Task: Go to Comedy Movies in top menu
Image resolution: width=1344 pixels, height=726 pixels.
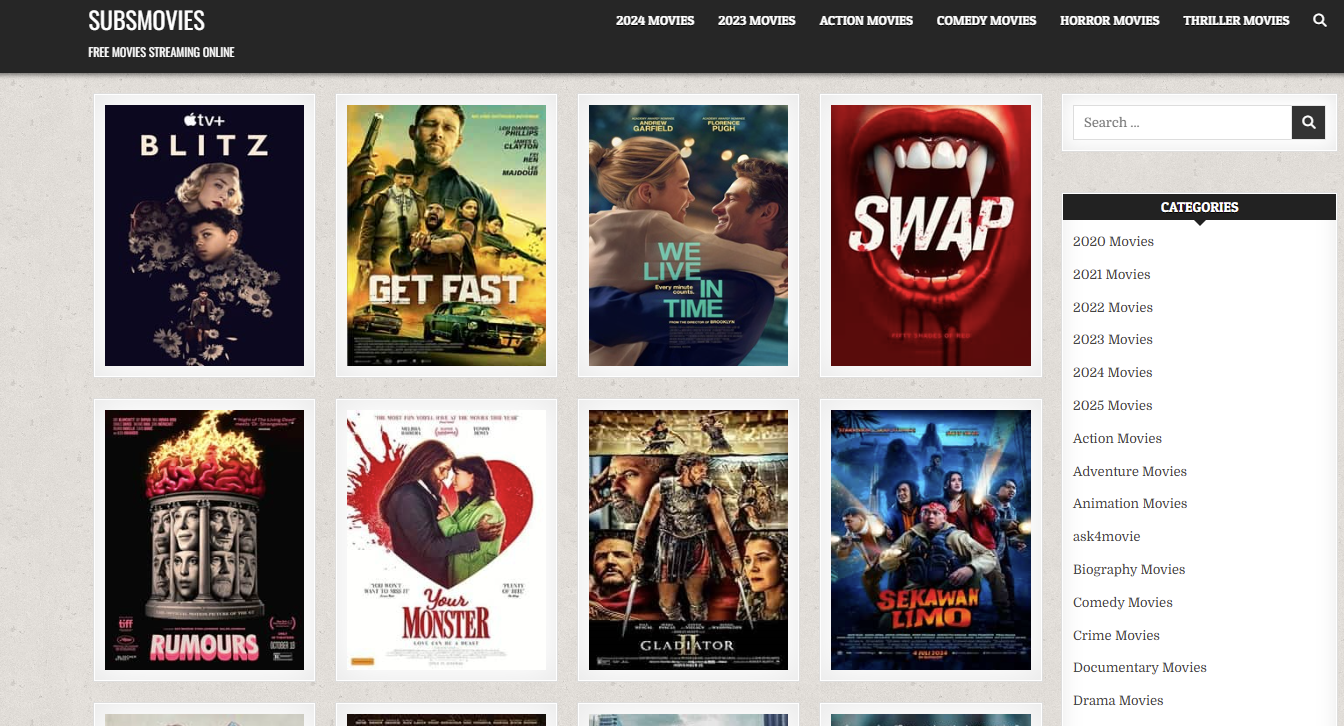Action: [x=986, y=20]
